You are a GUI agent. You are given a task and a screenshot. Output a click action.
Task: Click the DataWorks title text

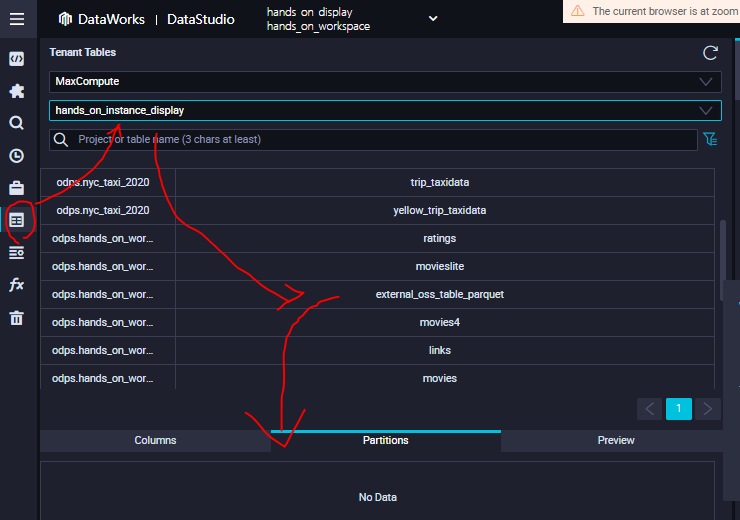pos(111,19)
